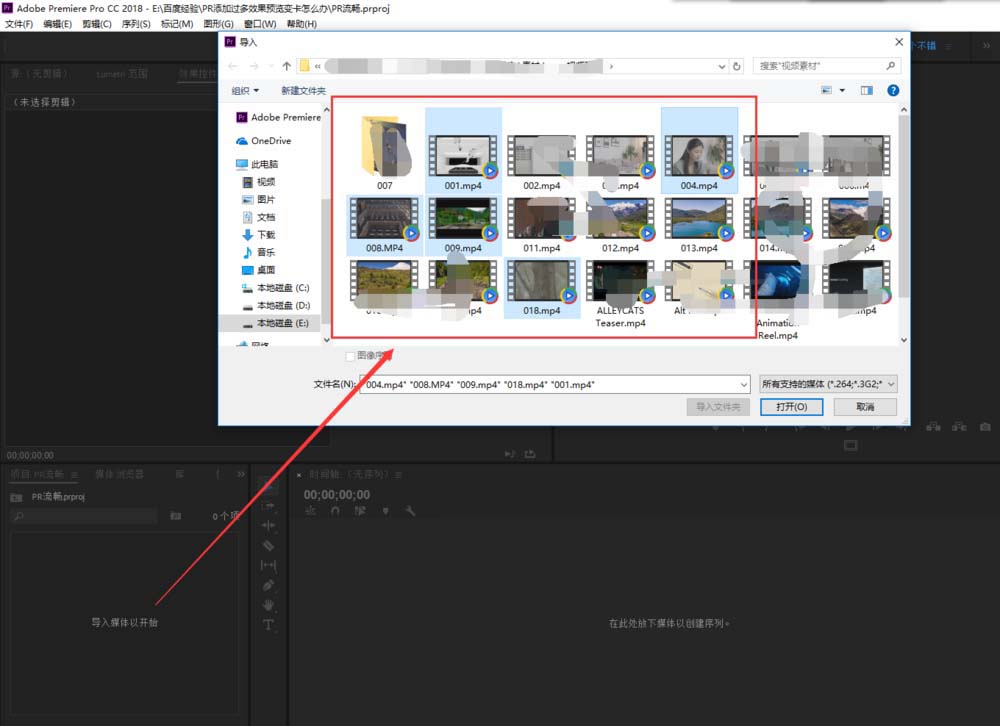
Task: Toggle the preview pane icon in dialog
Action: 866,90
